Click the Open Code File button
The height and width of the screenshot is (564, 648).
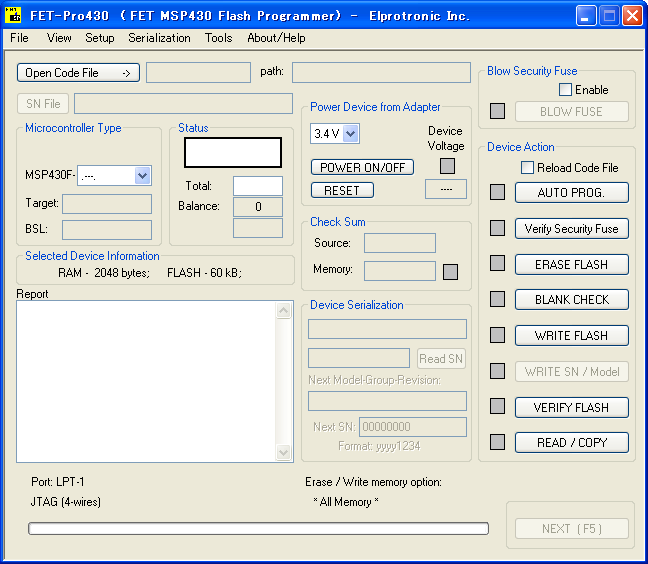coord(79,73)
